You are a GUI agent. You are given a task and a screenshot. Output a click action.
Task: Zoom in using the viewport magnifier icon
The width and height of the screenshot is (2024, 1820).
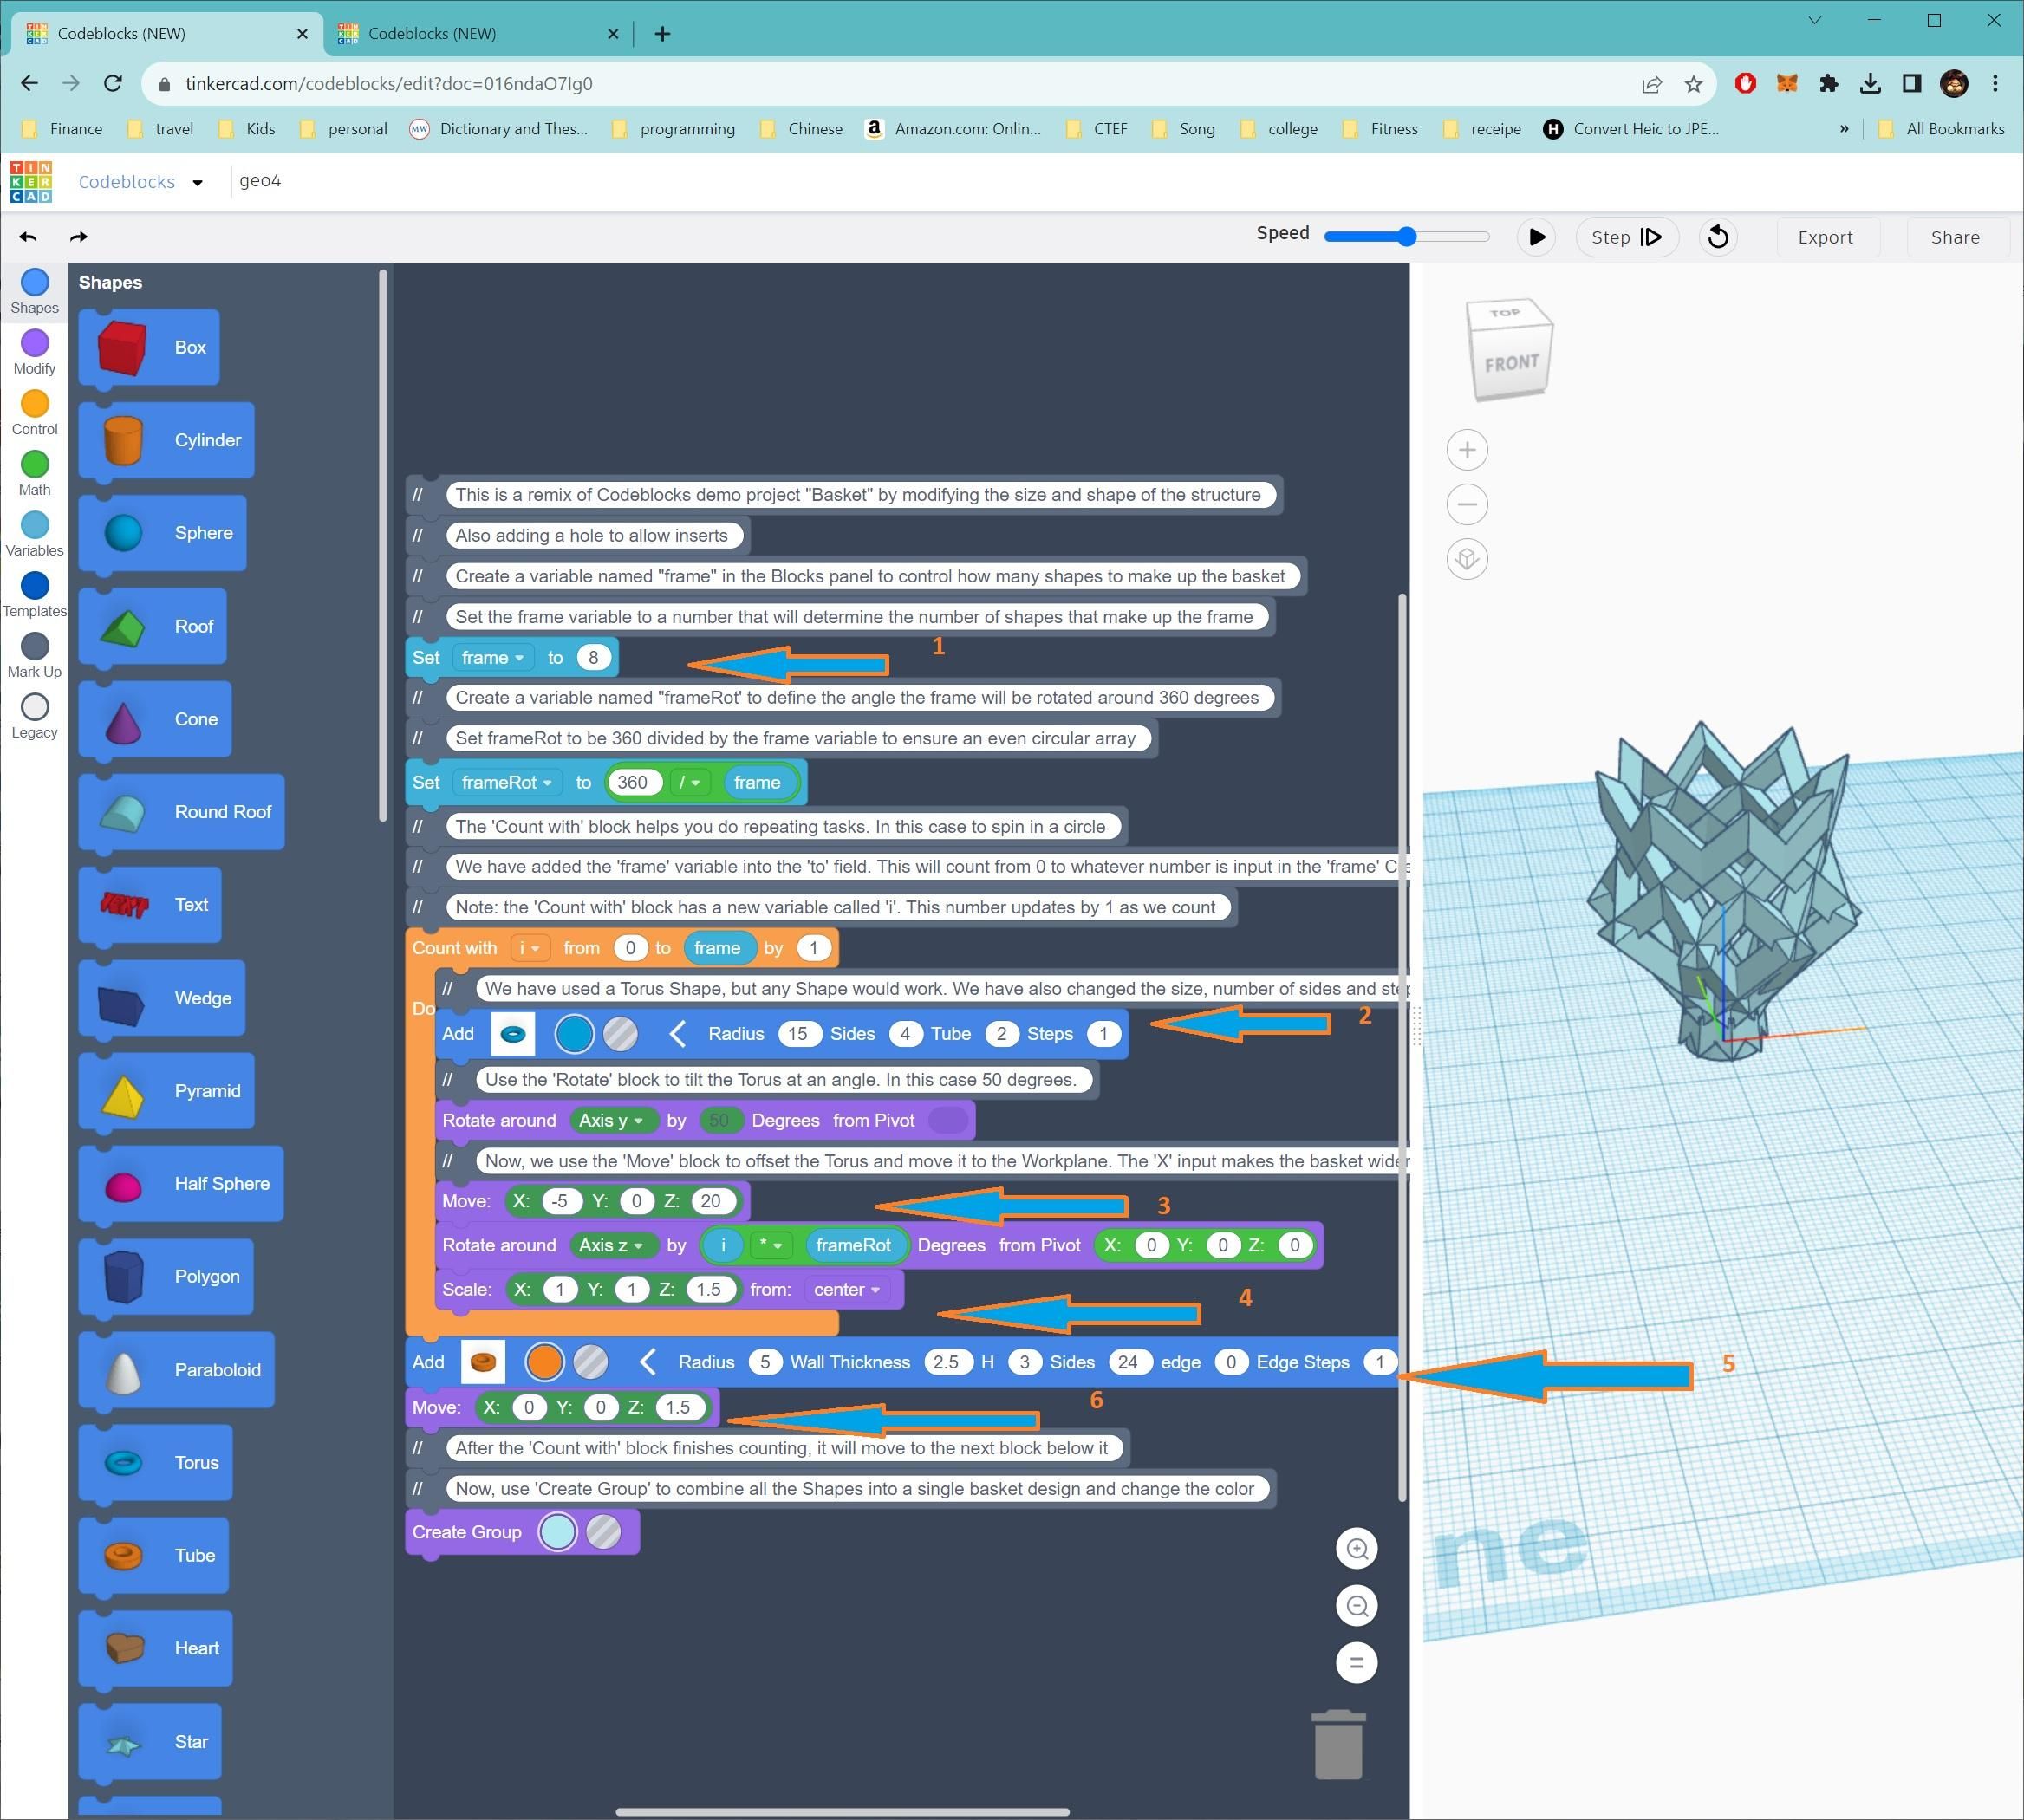1356,1548
